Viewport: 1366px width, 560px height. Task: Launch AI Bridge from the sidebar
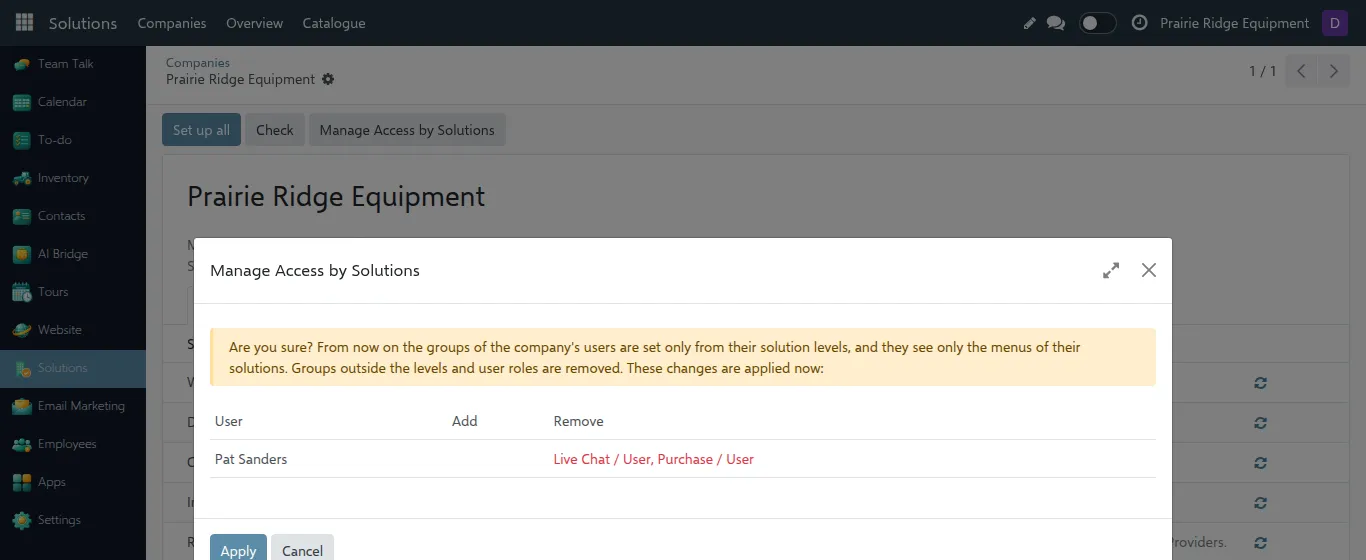tap(73, 254)
